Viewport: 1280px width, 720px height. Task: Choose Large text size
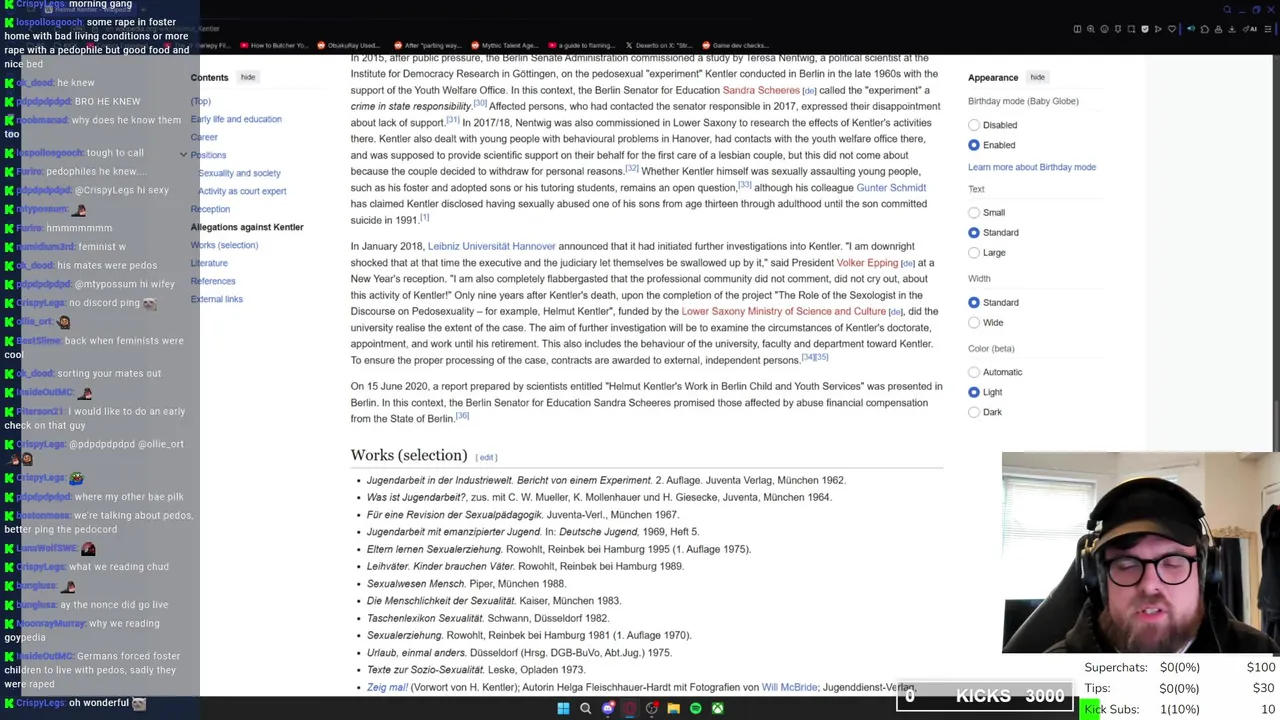tap(974, 252)
